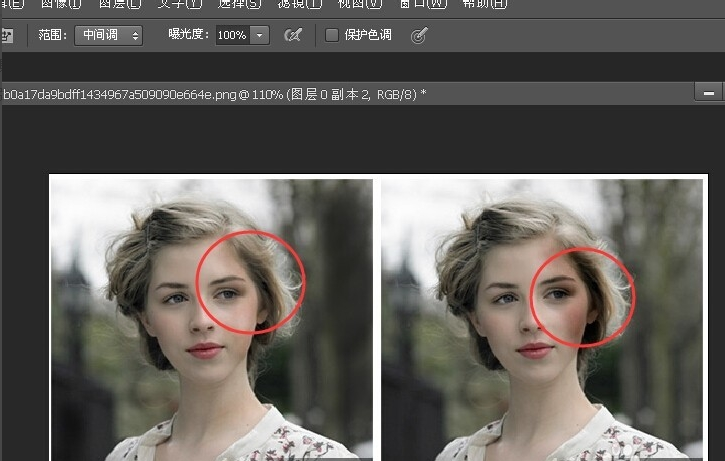Open the 帮助(H) menu
The width and height of the screenshot is (725, 461).
click(x=483, y=3)
